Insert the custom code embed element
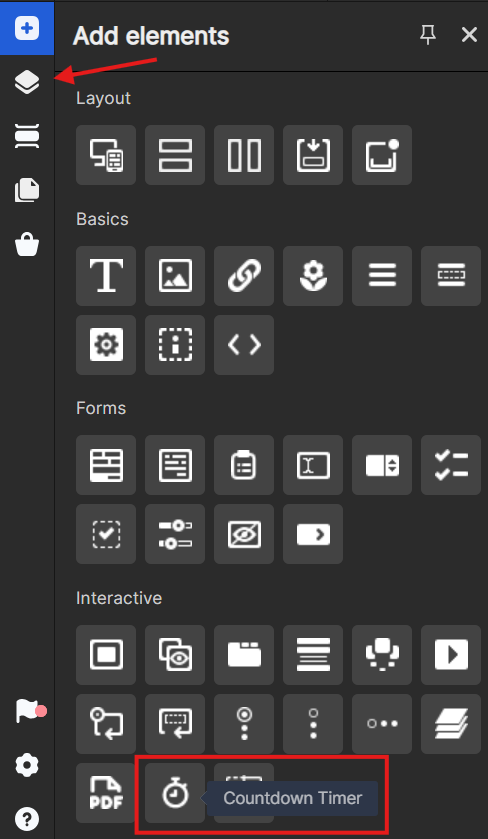The height and width of the screenshot is (839, 488). click(244, 345)
